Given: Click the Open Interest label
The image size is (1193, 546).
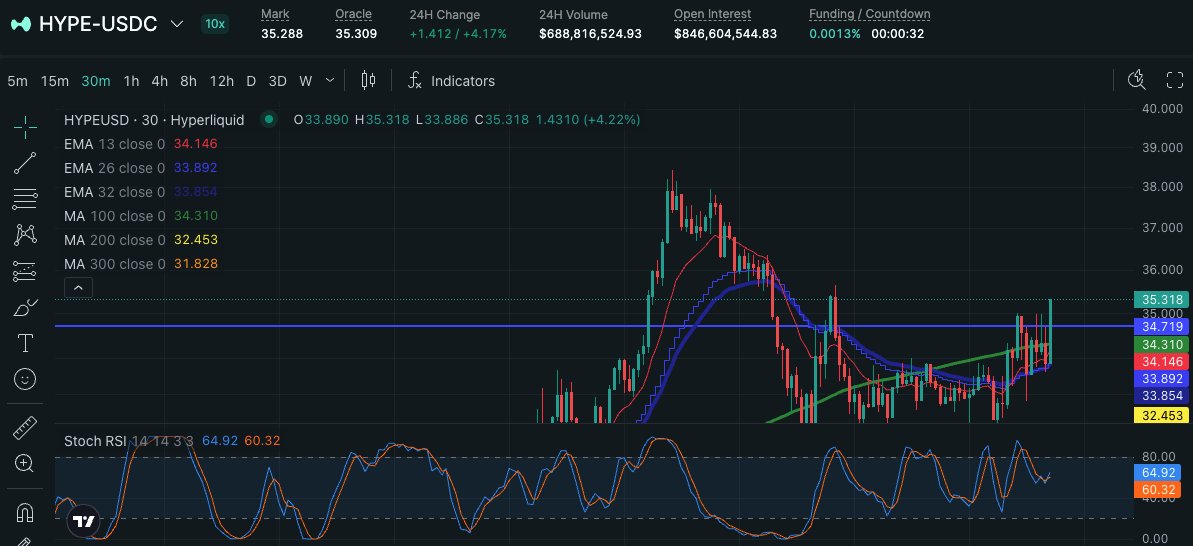Looking at the screenshot, I should (712, 14).
